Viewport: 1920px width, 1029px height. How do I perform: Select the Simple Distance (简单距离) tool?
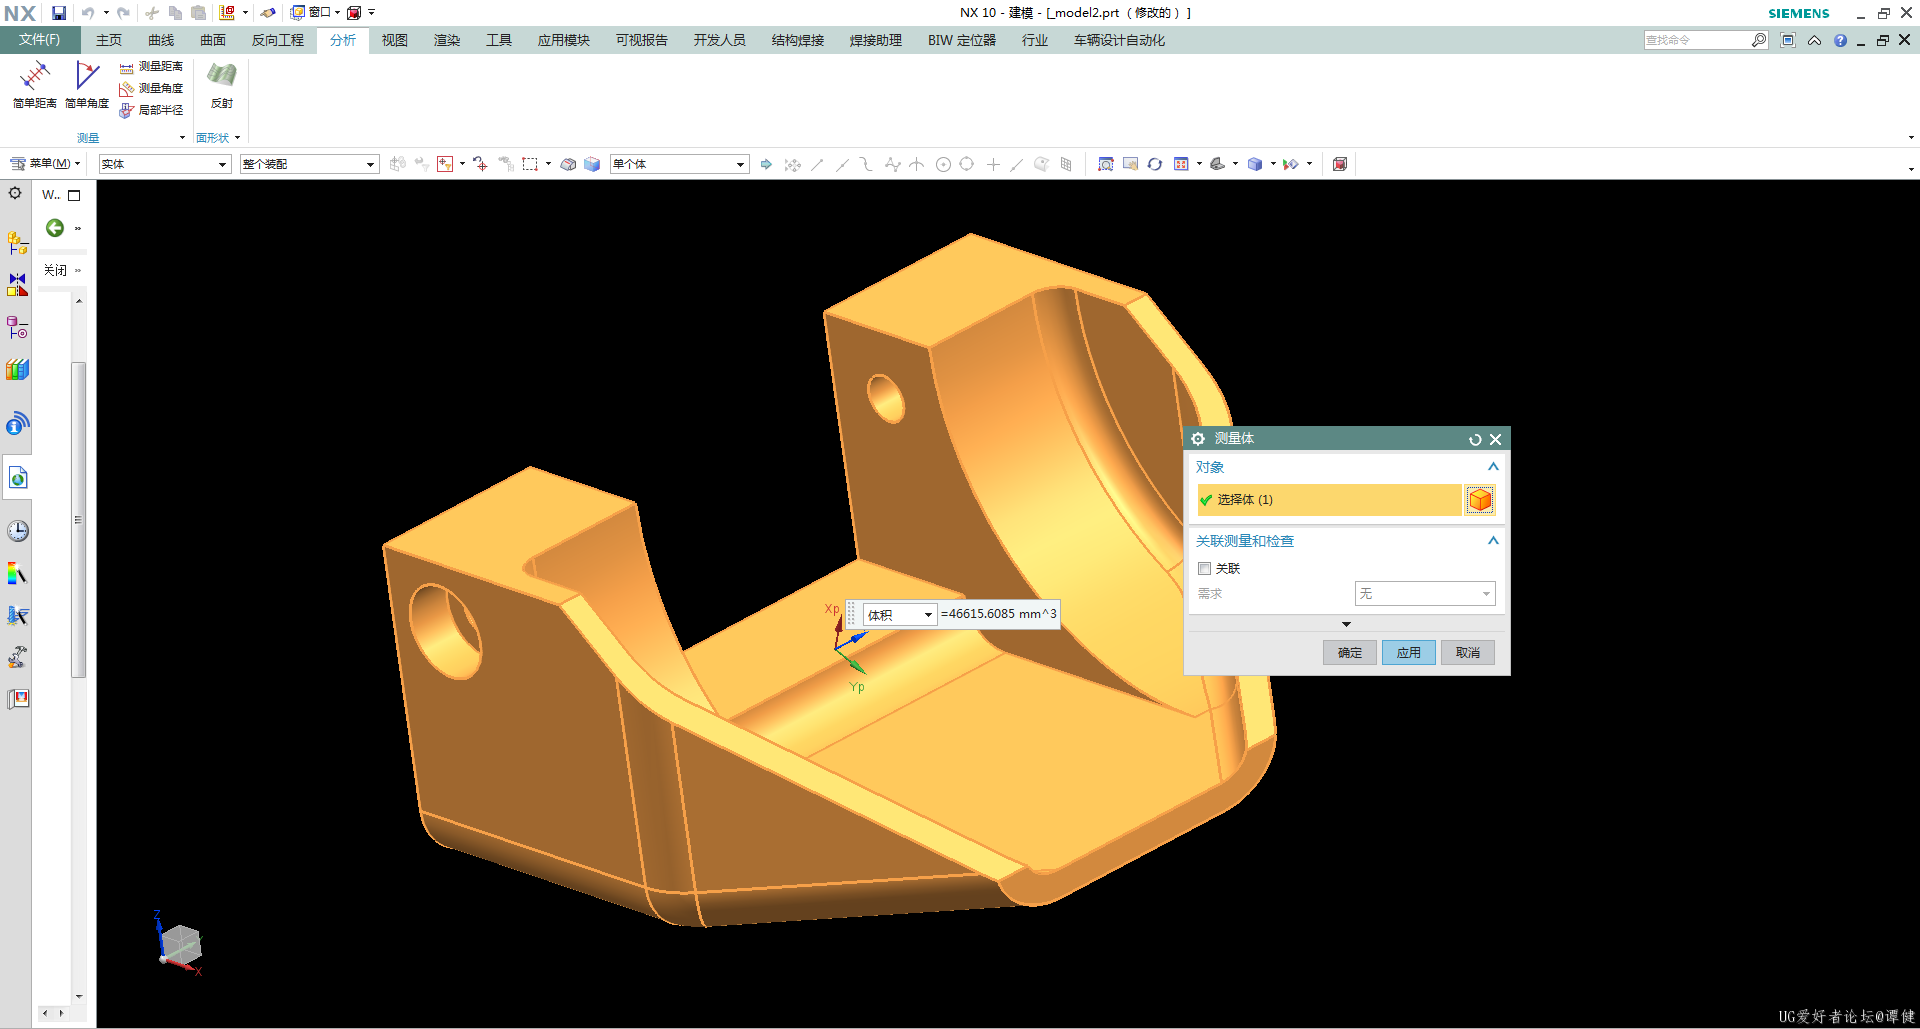[34, 84]
